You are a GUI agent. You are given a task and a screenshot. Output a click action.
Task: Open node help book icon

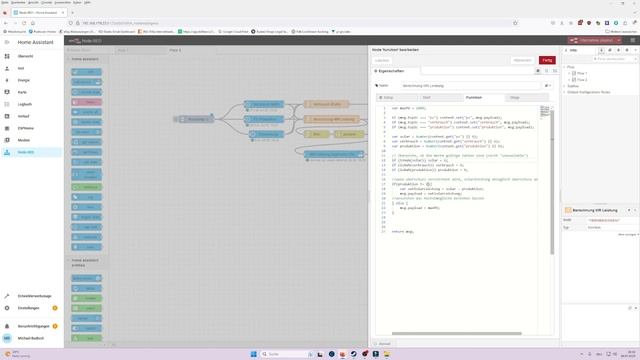coord(610,50)
